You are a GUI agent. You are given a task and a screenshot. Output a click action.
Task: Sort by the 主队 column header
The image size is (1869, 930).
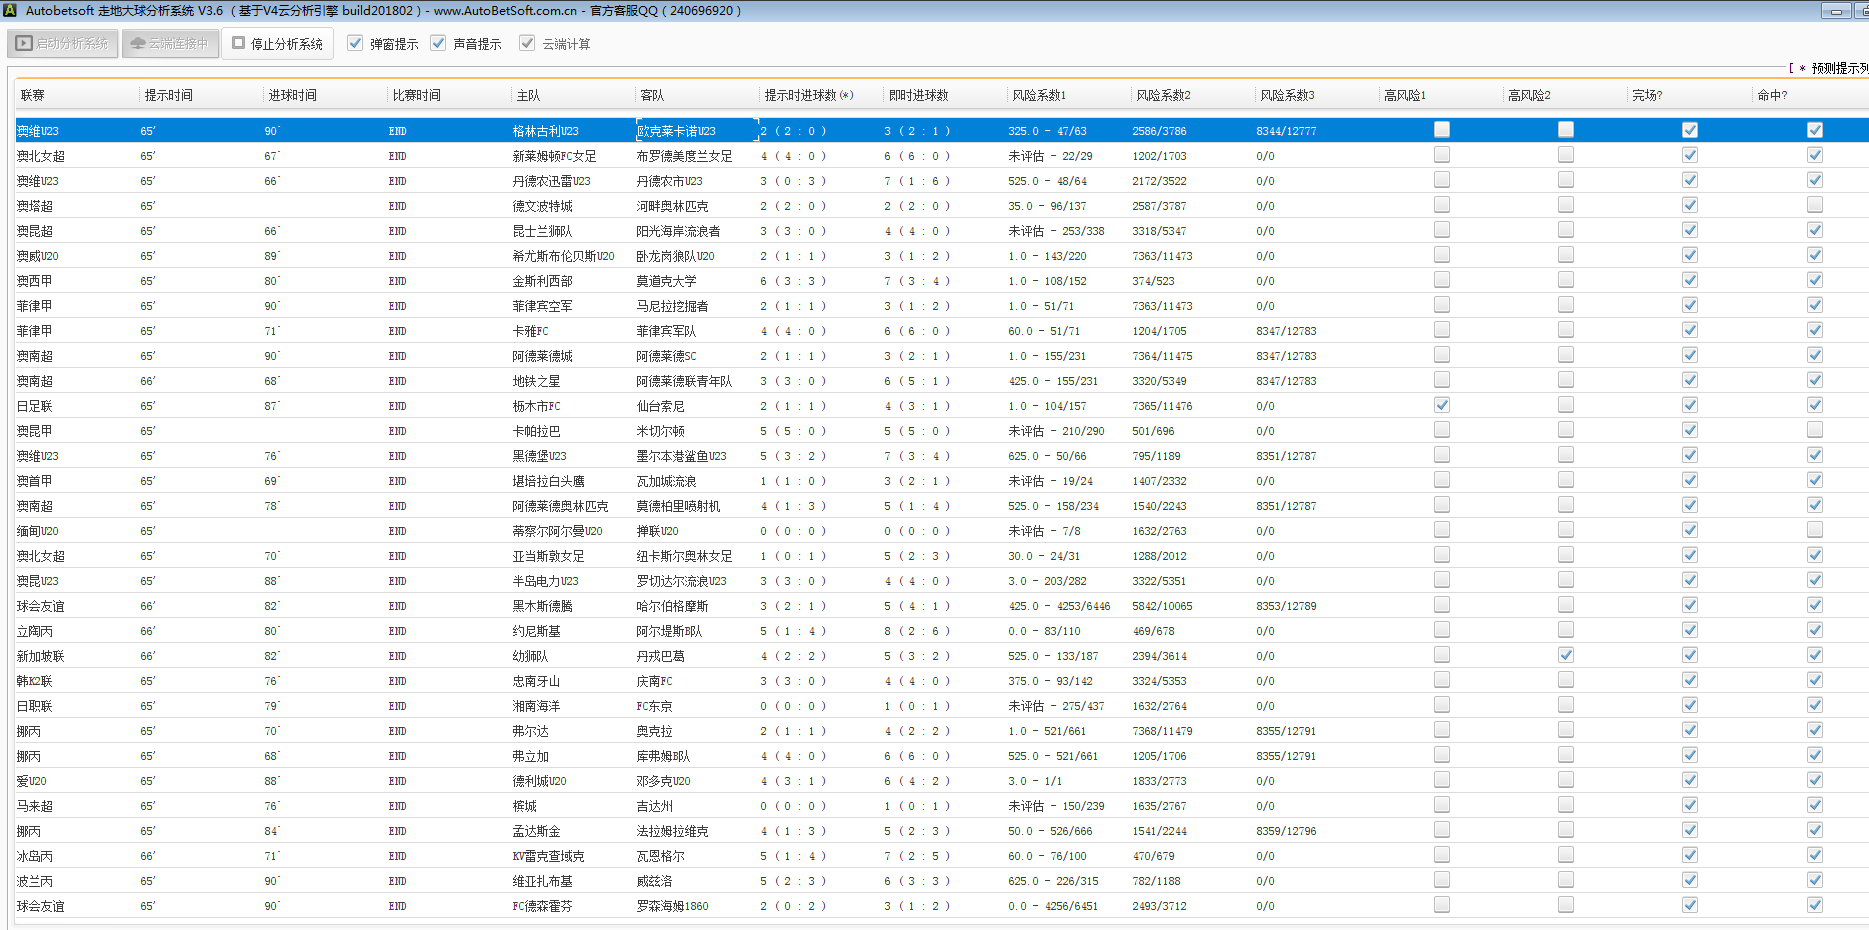(528, 95)
